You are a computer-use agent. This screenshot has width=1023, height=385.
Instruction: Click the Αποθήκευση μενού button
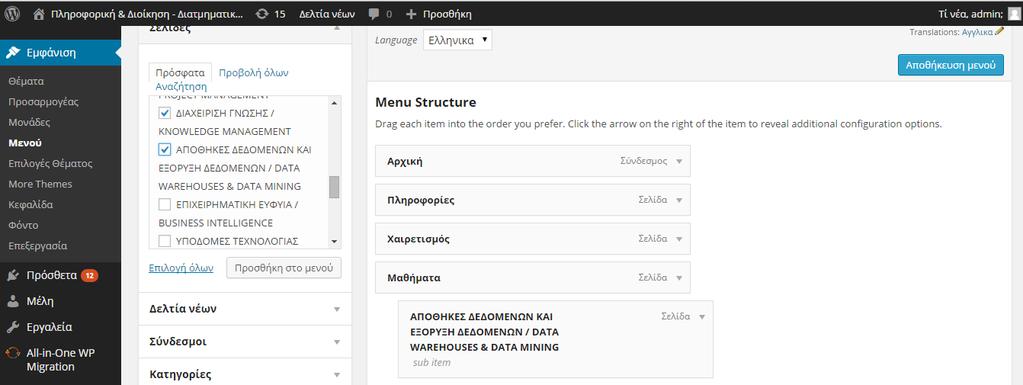click(x=951, y=65)
